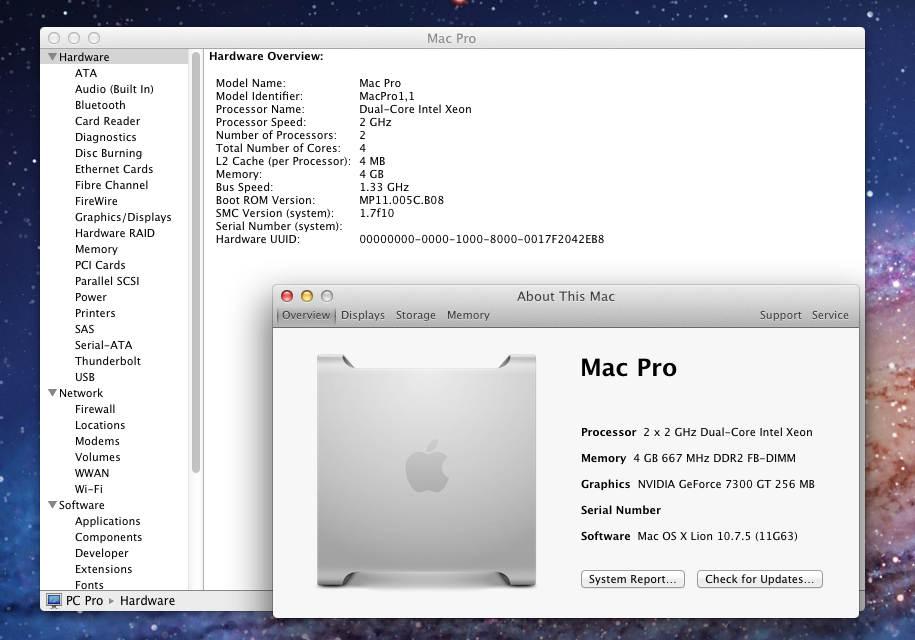915x640 pixels.
Task: Click the Model Identifier value MacPro1,1
Action: click(386, 96)
